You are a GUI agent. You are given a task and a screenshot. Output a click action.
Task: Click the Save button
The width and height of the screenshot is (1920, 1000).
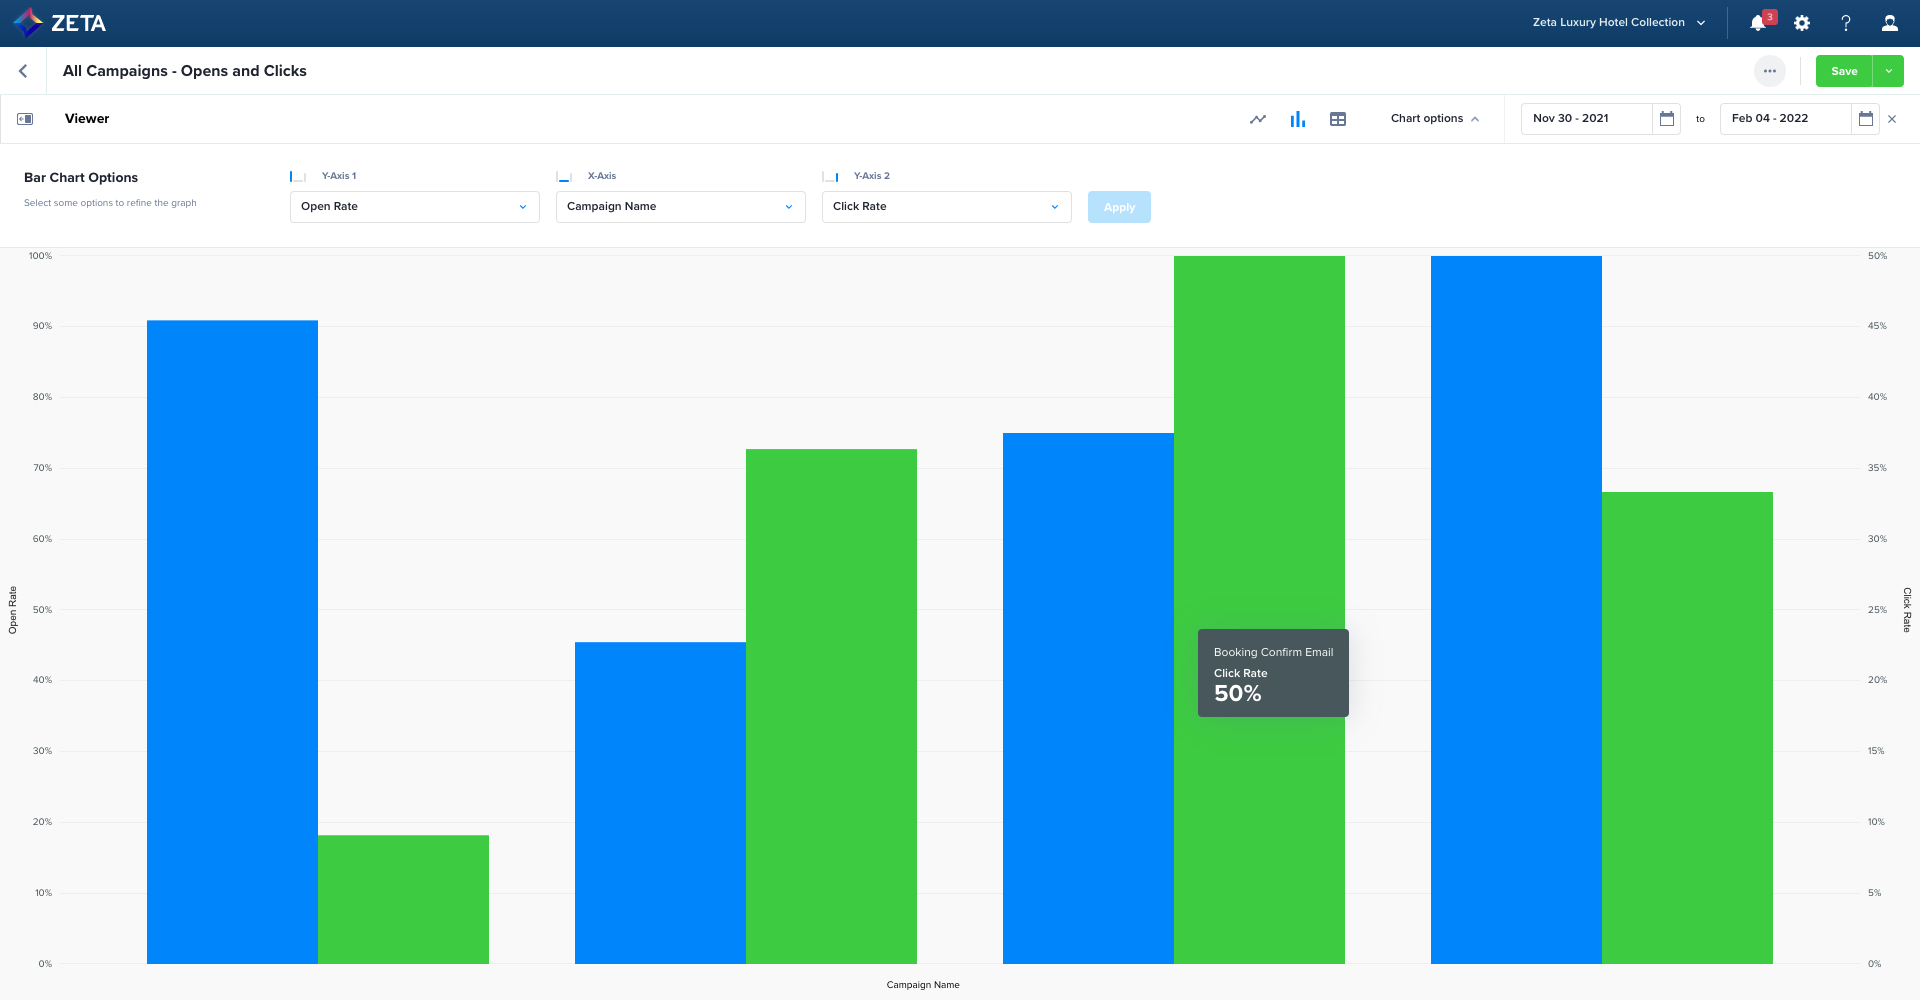(x=1844, y=71)
